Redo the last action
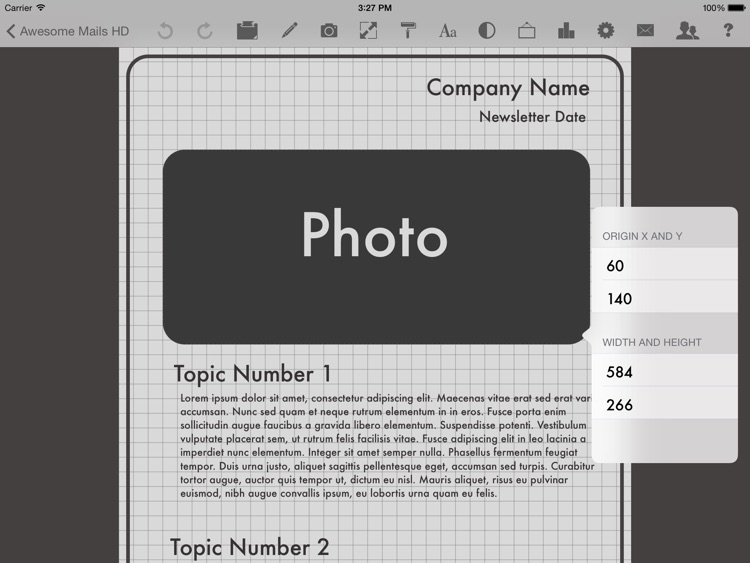 click(205, 31)
